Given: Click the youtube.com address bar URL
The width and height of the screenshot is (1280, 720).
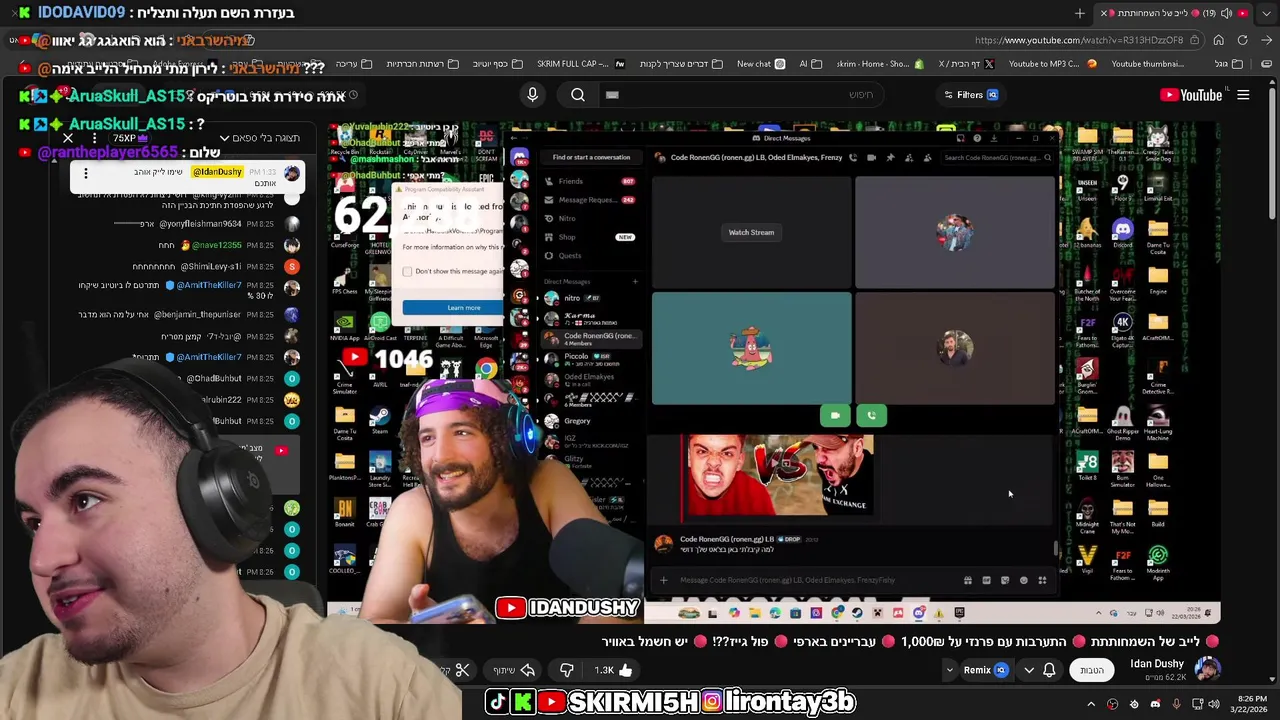Looking at the screenshot, I should 1078,40.
